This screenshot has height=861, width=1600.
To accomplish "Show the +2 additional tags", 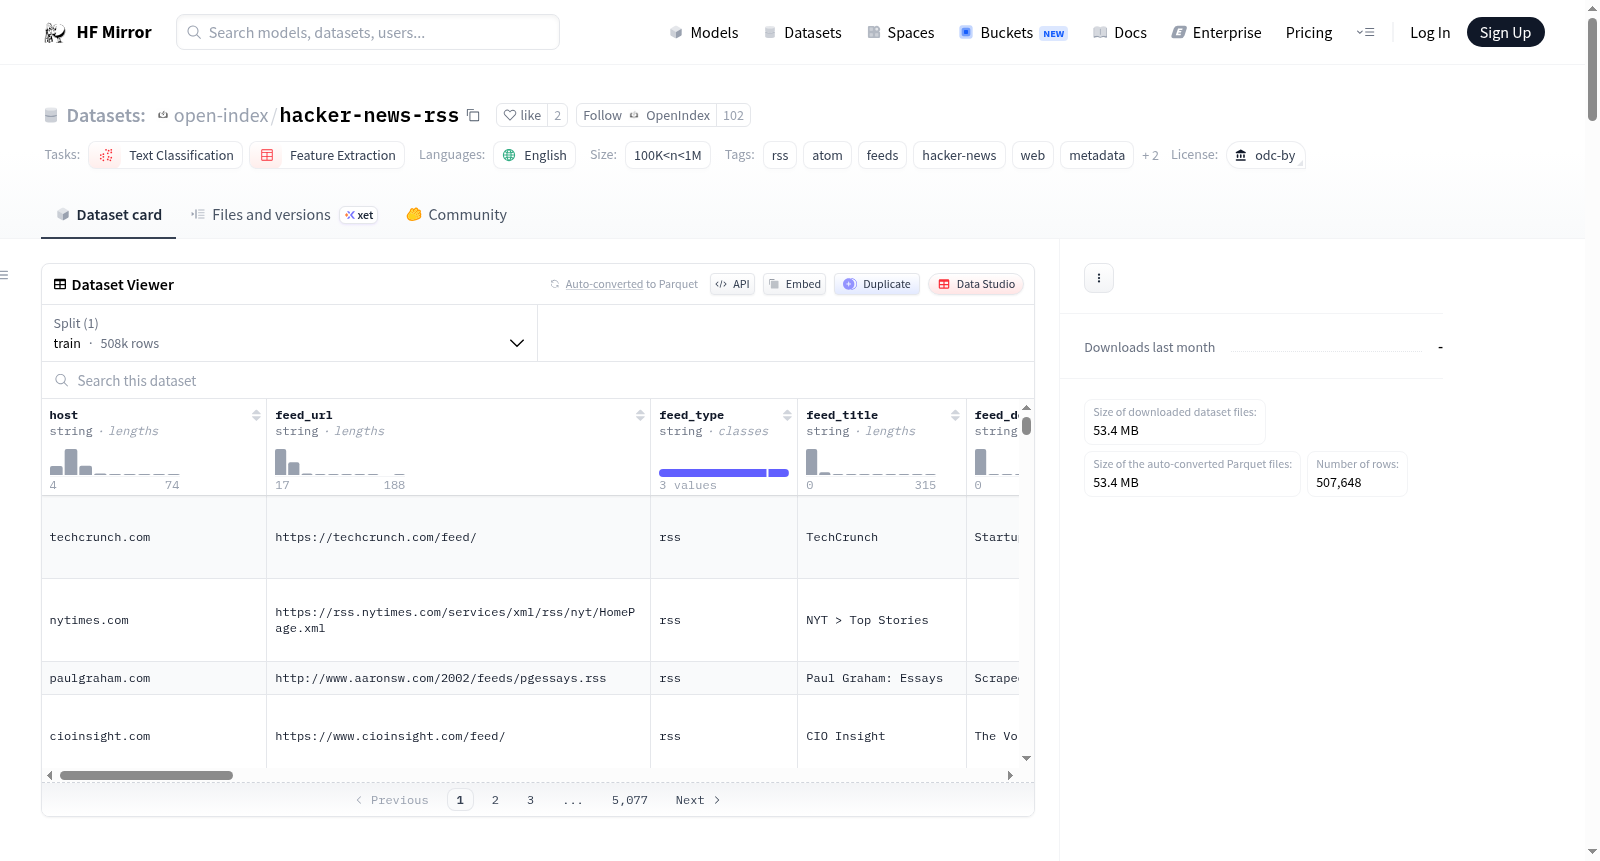I will click(1150, 156).
